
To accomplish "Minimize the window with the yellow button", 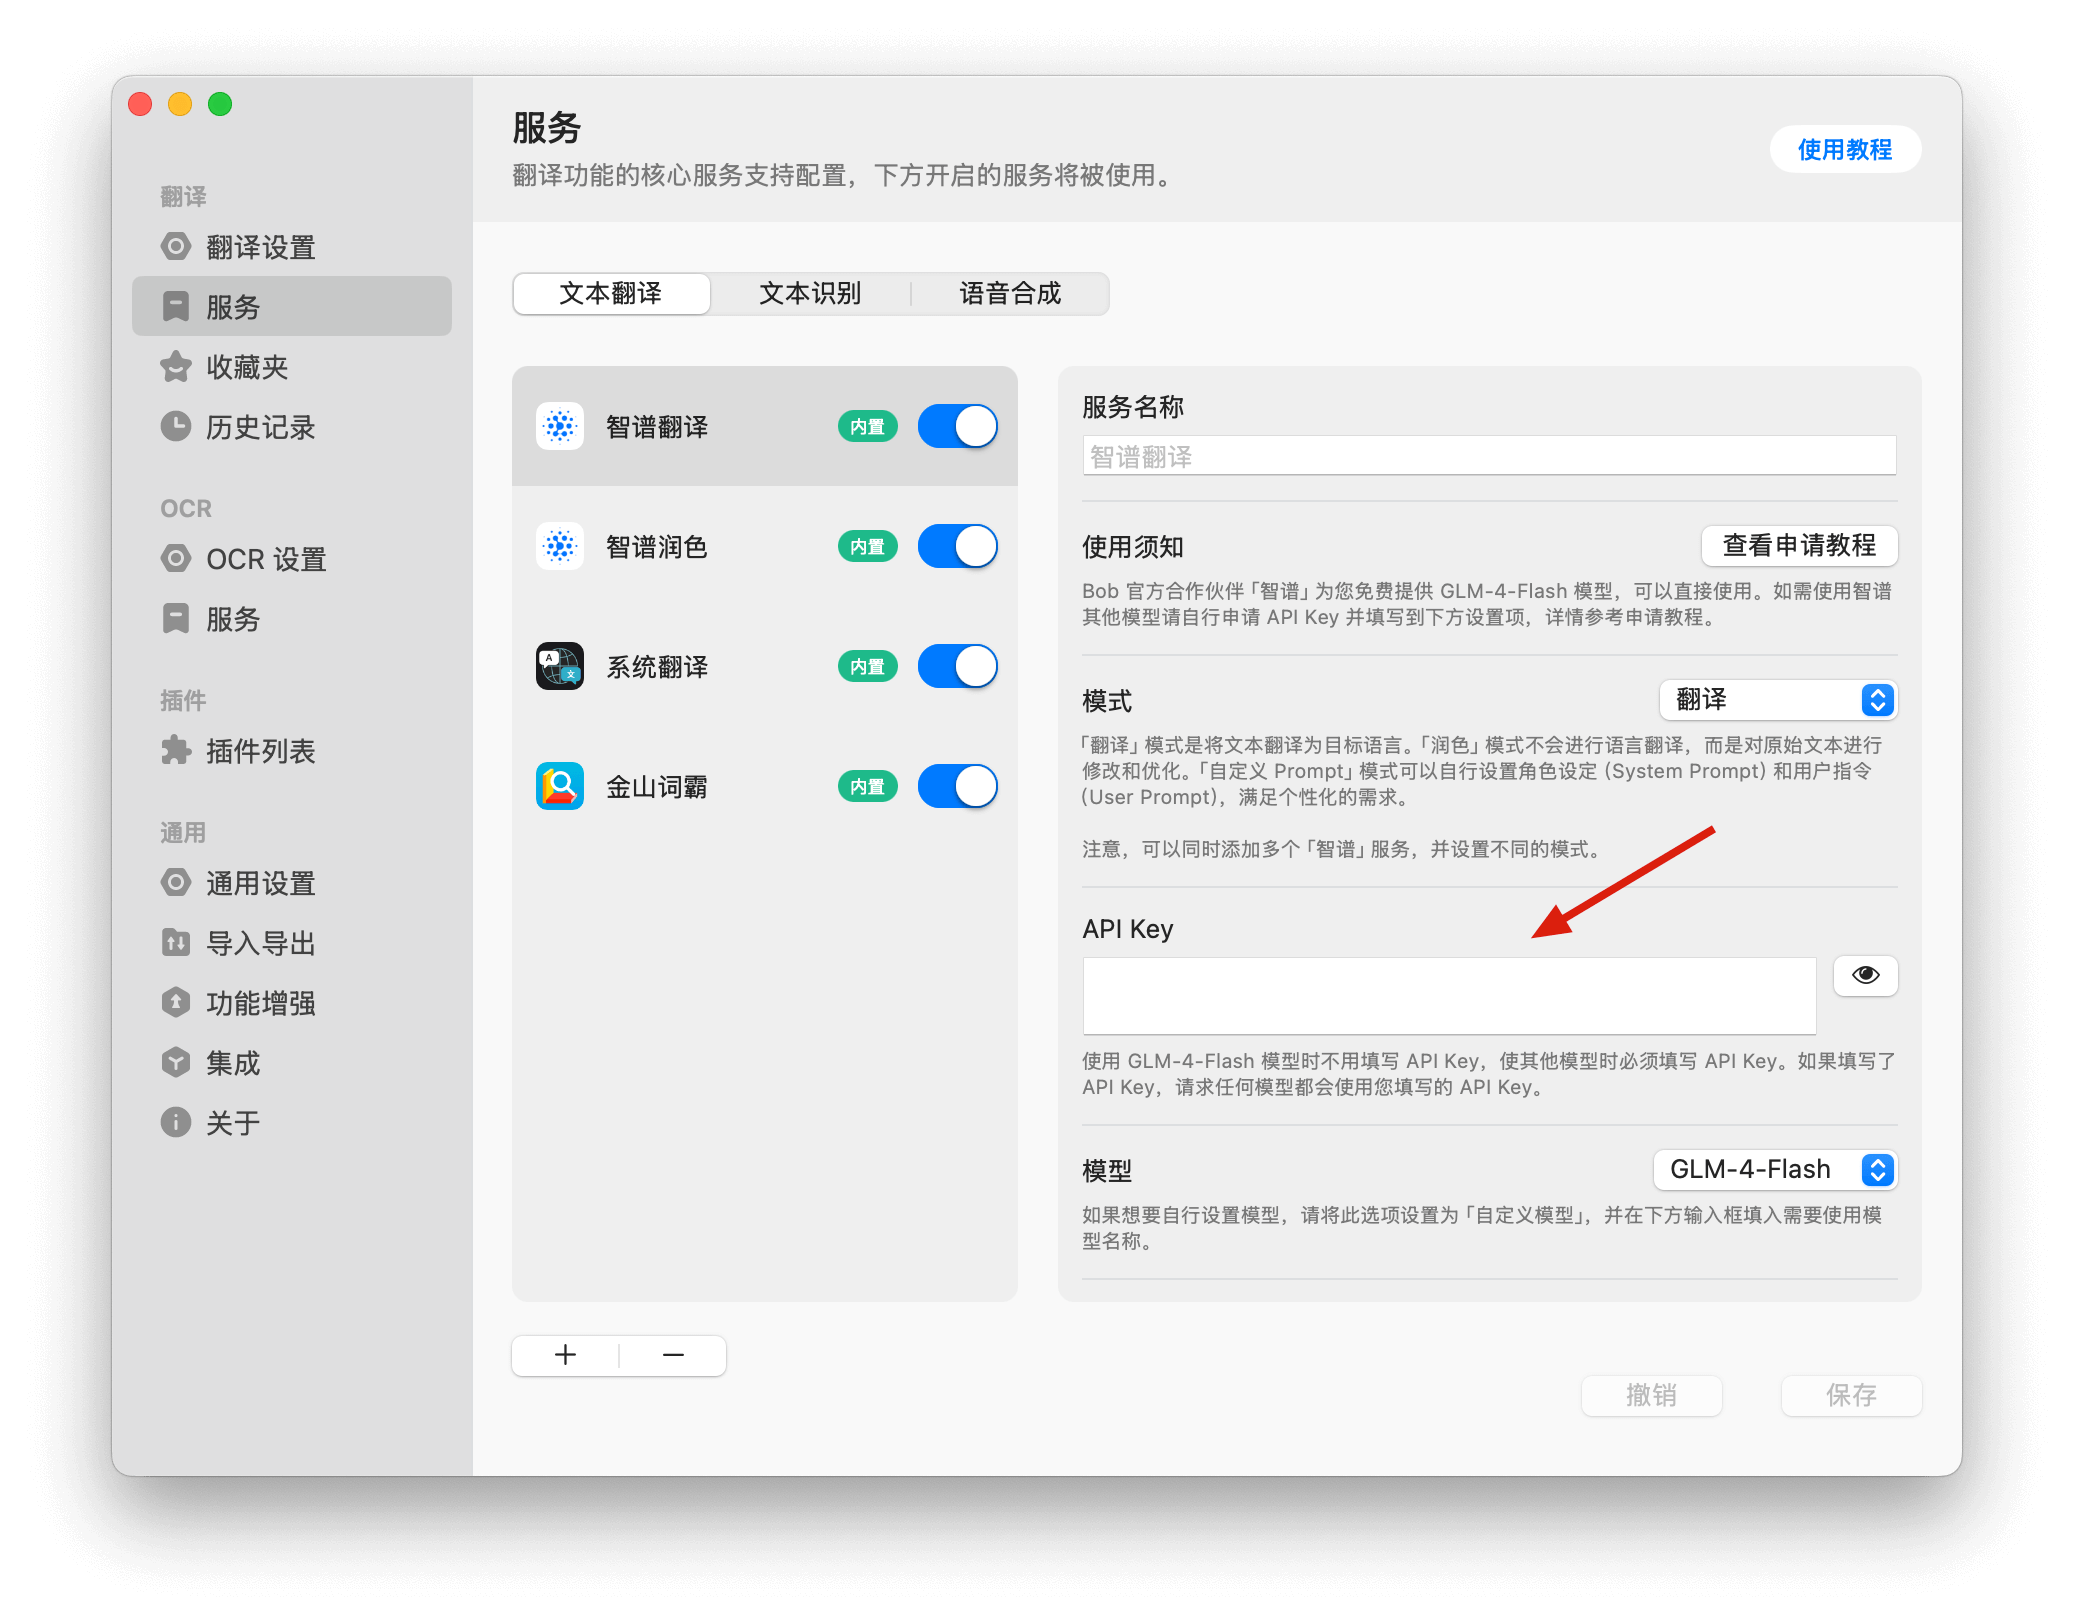I will coord(181,104).
